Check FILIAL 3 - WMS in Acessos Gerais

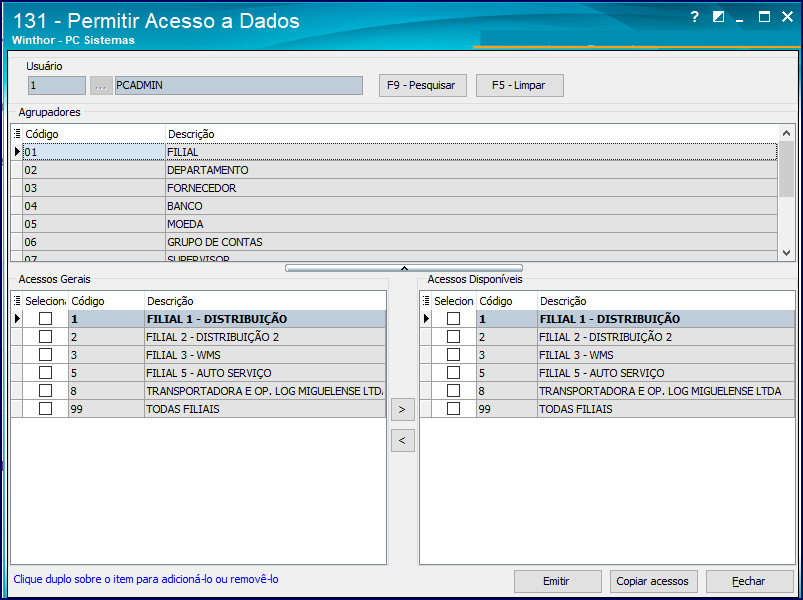46,355
